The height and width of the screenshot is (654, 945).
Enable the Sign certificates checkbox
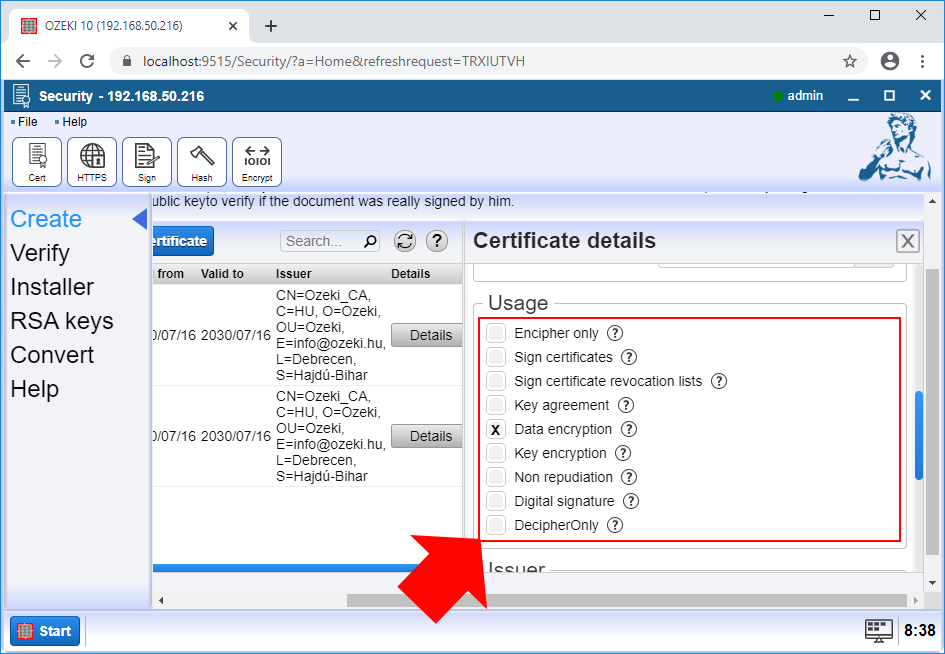(496, 357)
